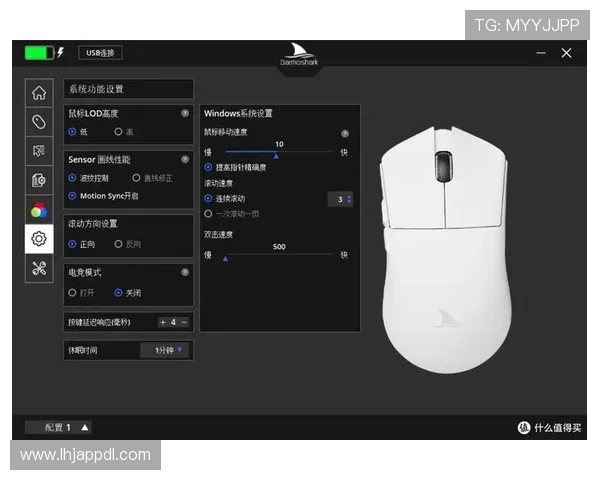This screenshot has width=600, height=480.
Task: Click minus on 按键延迟响应
Action: [x=184, y=322]
